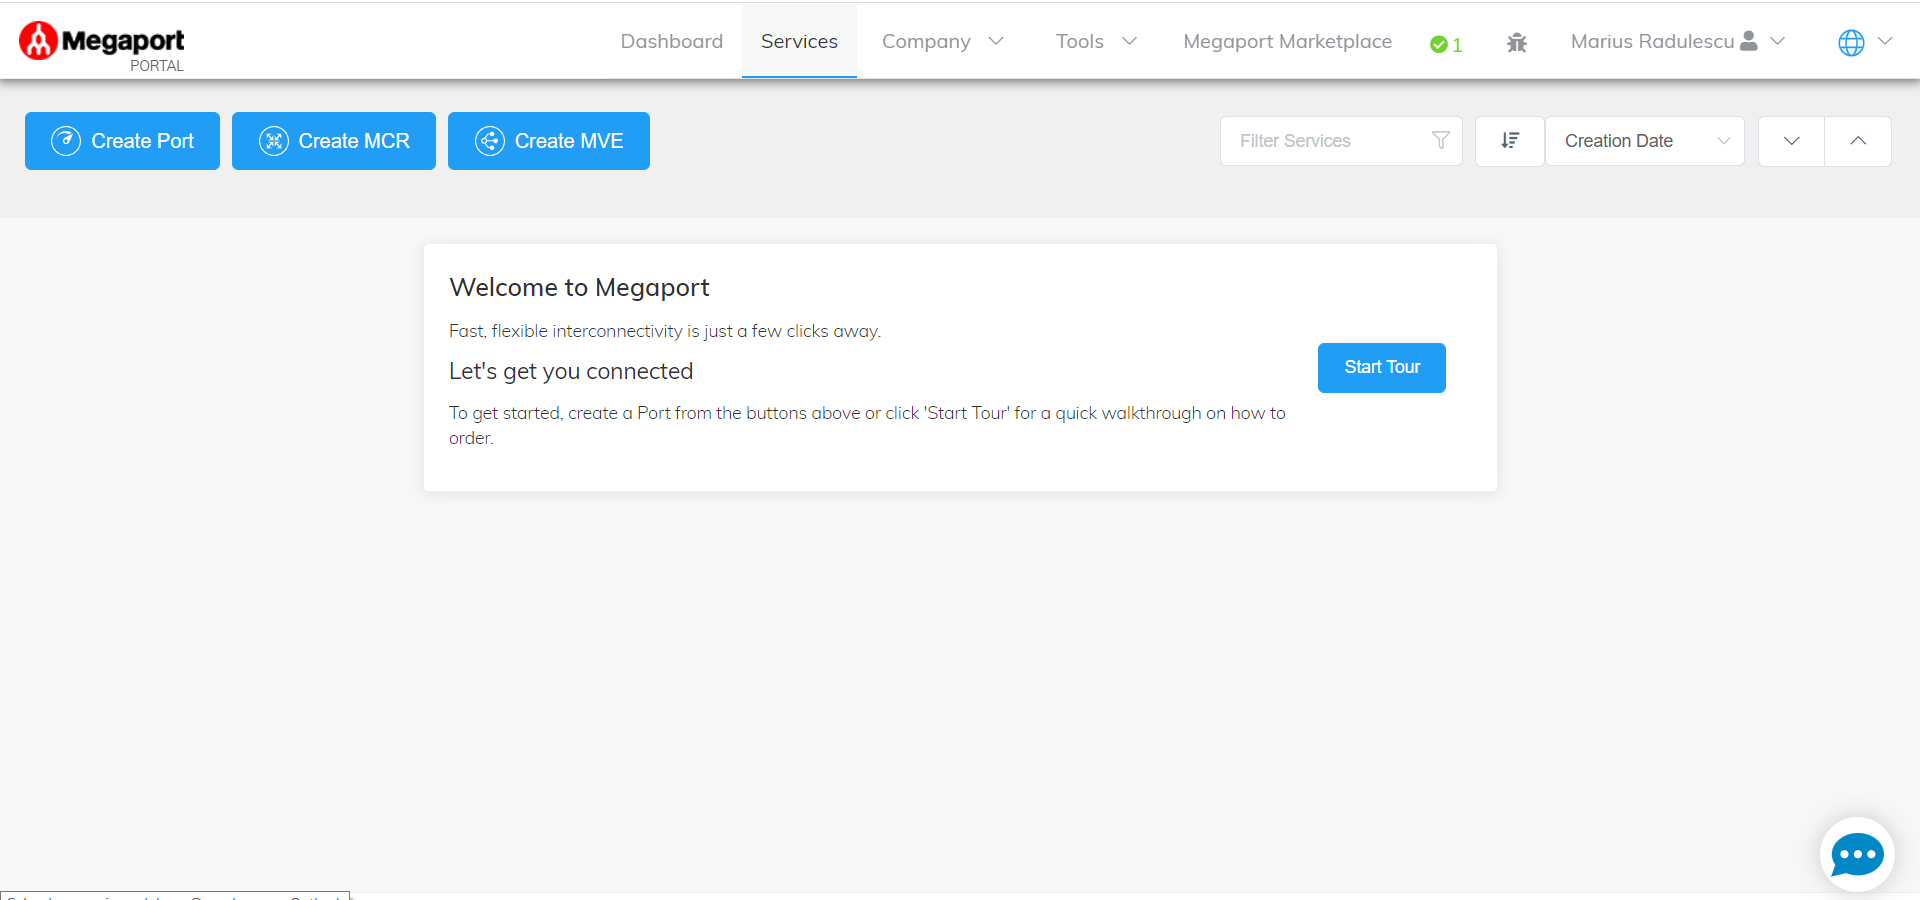Collapse all services with up chevron
This screenshot has width=1920, height=900.
[1858, 141]
